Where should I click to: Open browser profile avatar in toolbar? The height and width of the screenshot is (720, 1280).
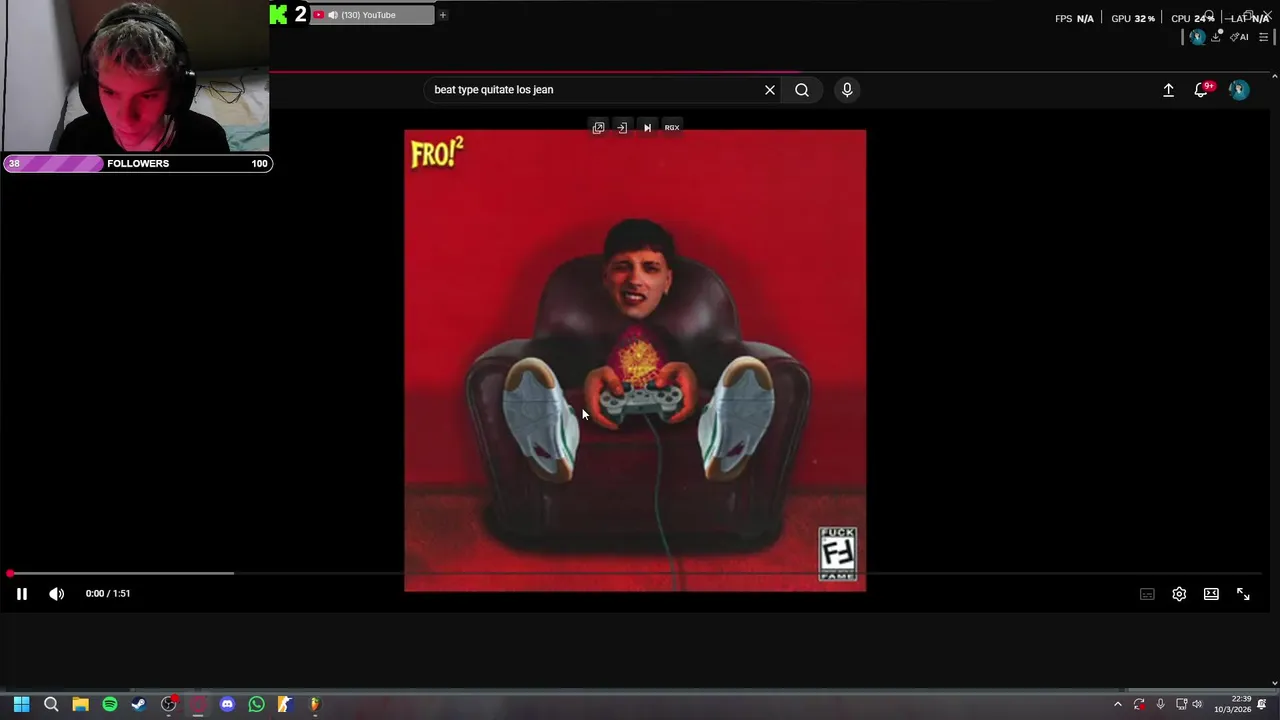[1197, 37]
